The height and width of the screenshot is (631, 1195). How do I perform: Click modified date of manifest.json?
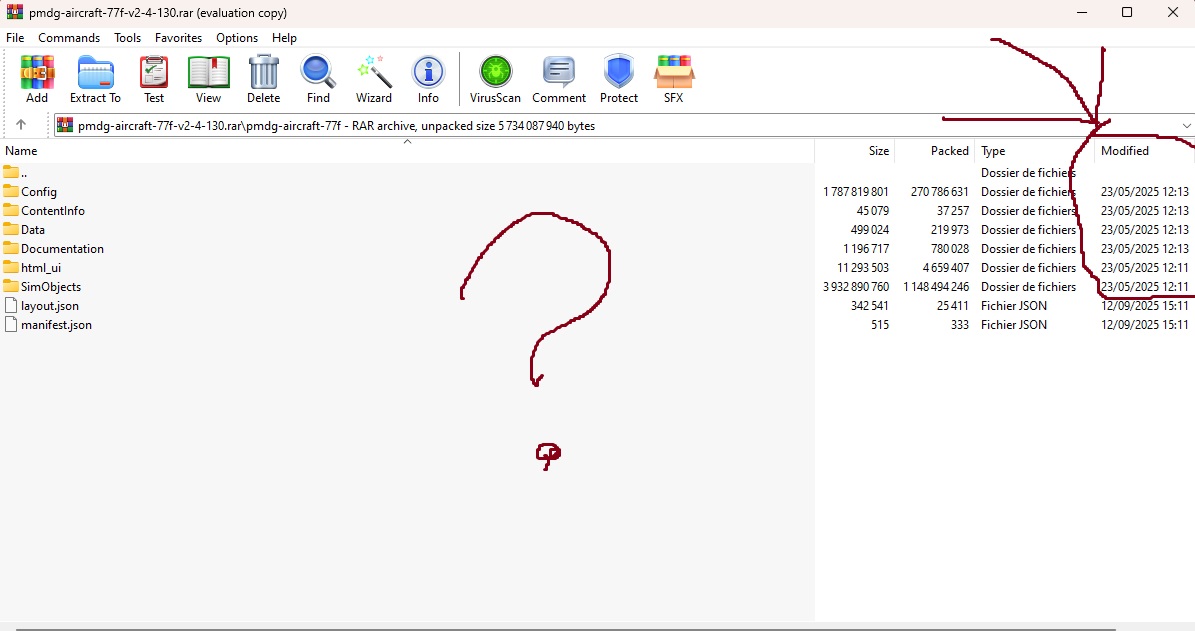(1145, 325)
